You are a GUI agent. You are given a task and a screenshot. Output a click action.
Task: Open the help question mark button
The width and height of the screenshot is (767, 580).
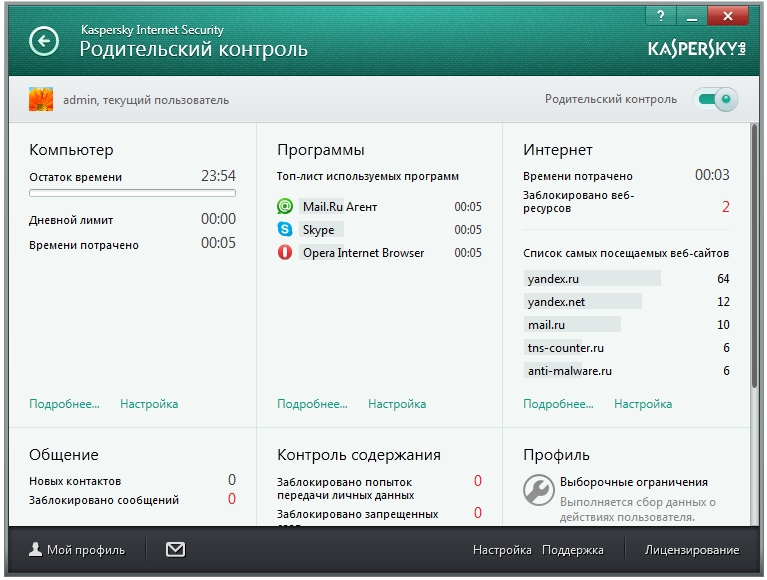[661, 16]
